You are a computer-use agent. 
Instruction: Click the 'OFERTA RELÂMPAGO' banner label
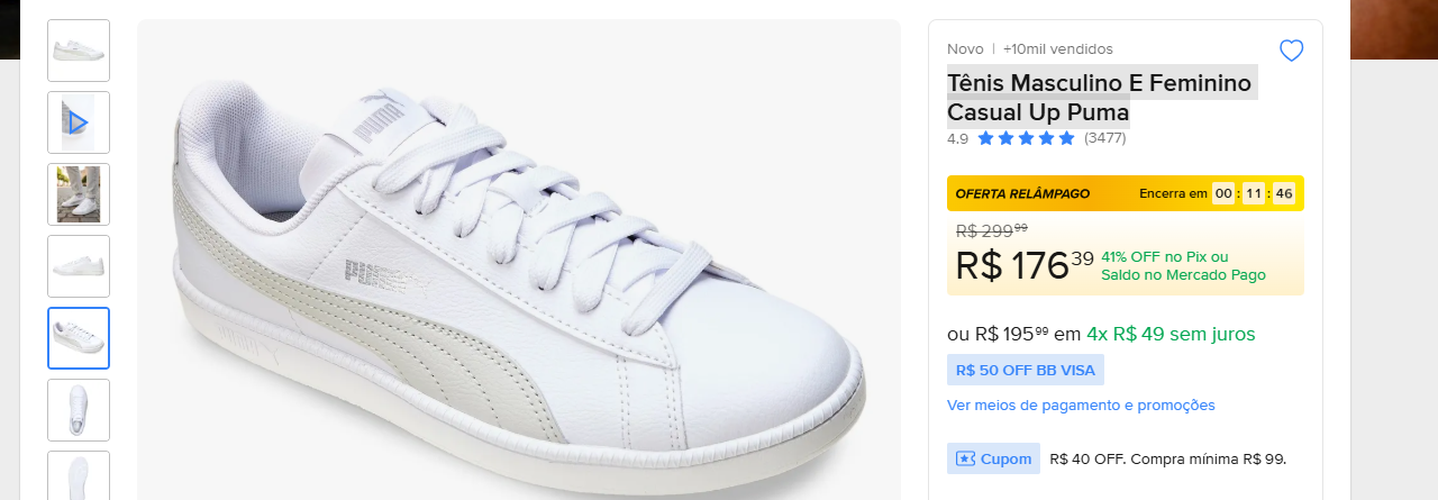coord(1022,194)
